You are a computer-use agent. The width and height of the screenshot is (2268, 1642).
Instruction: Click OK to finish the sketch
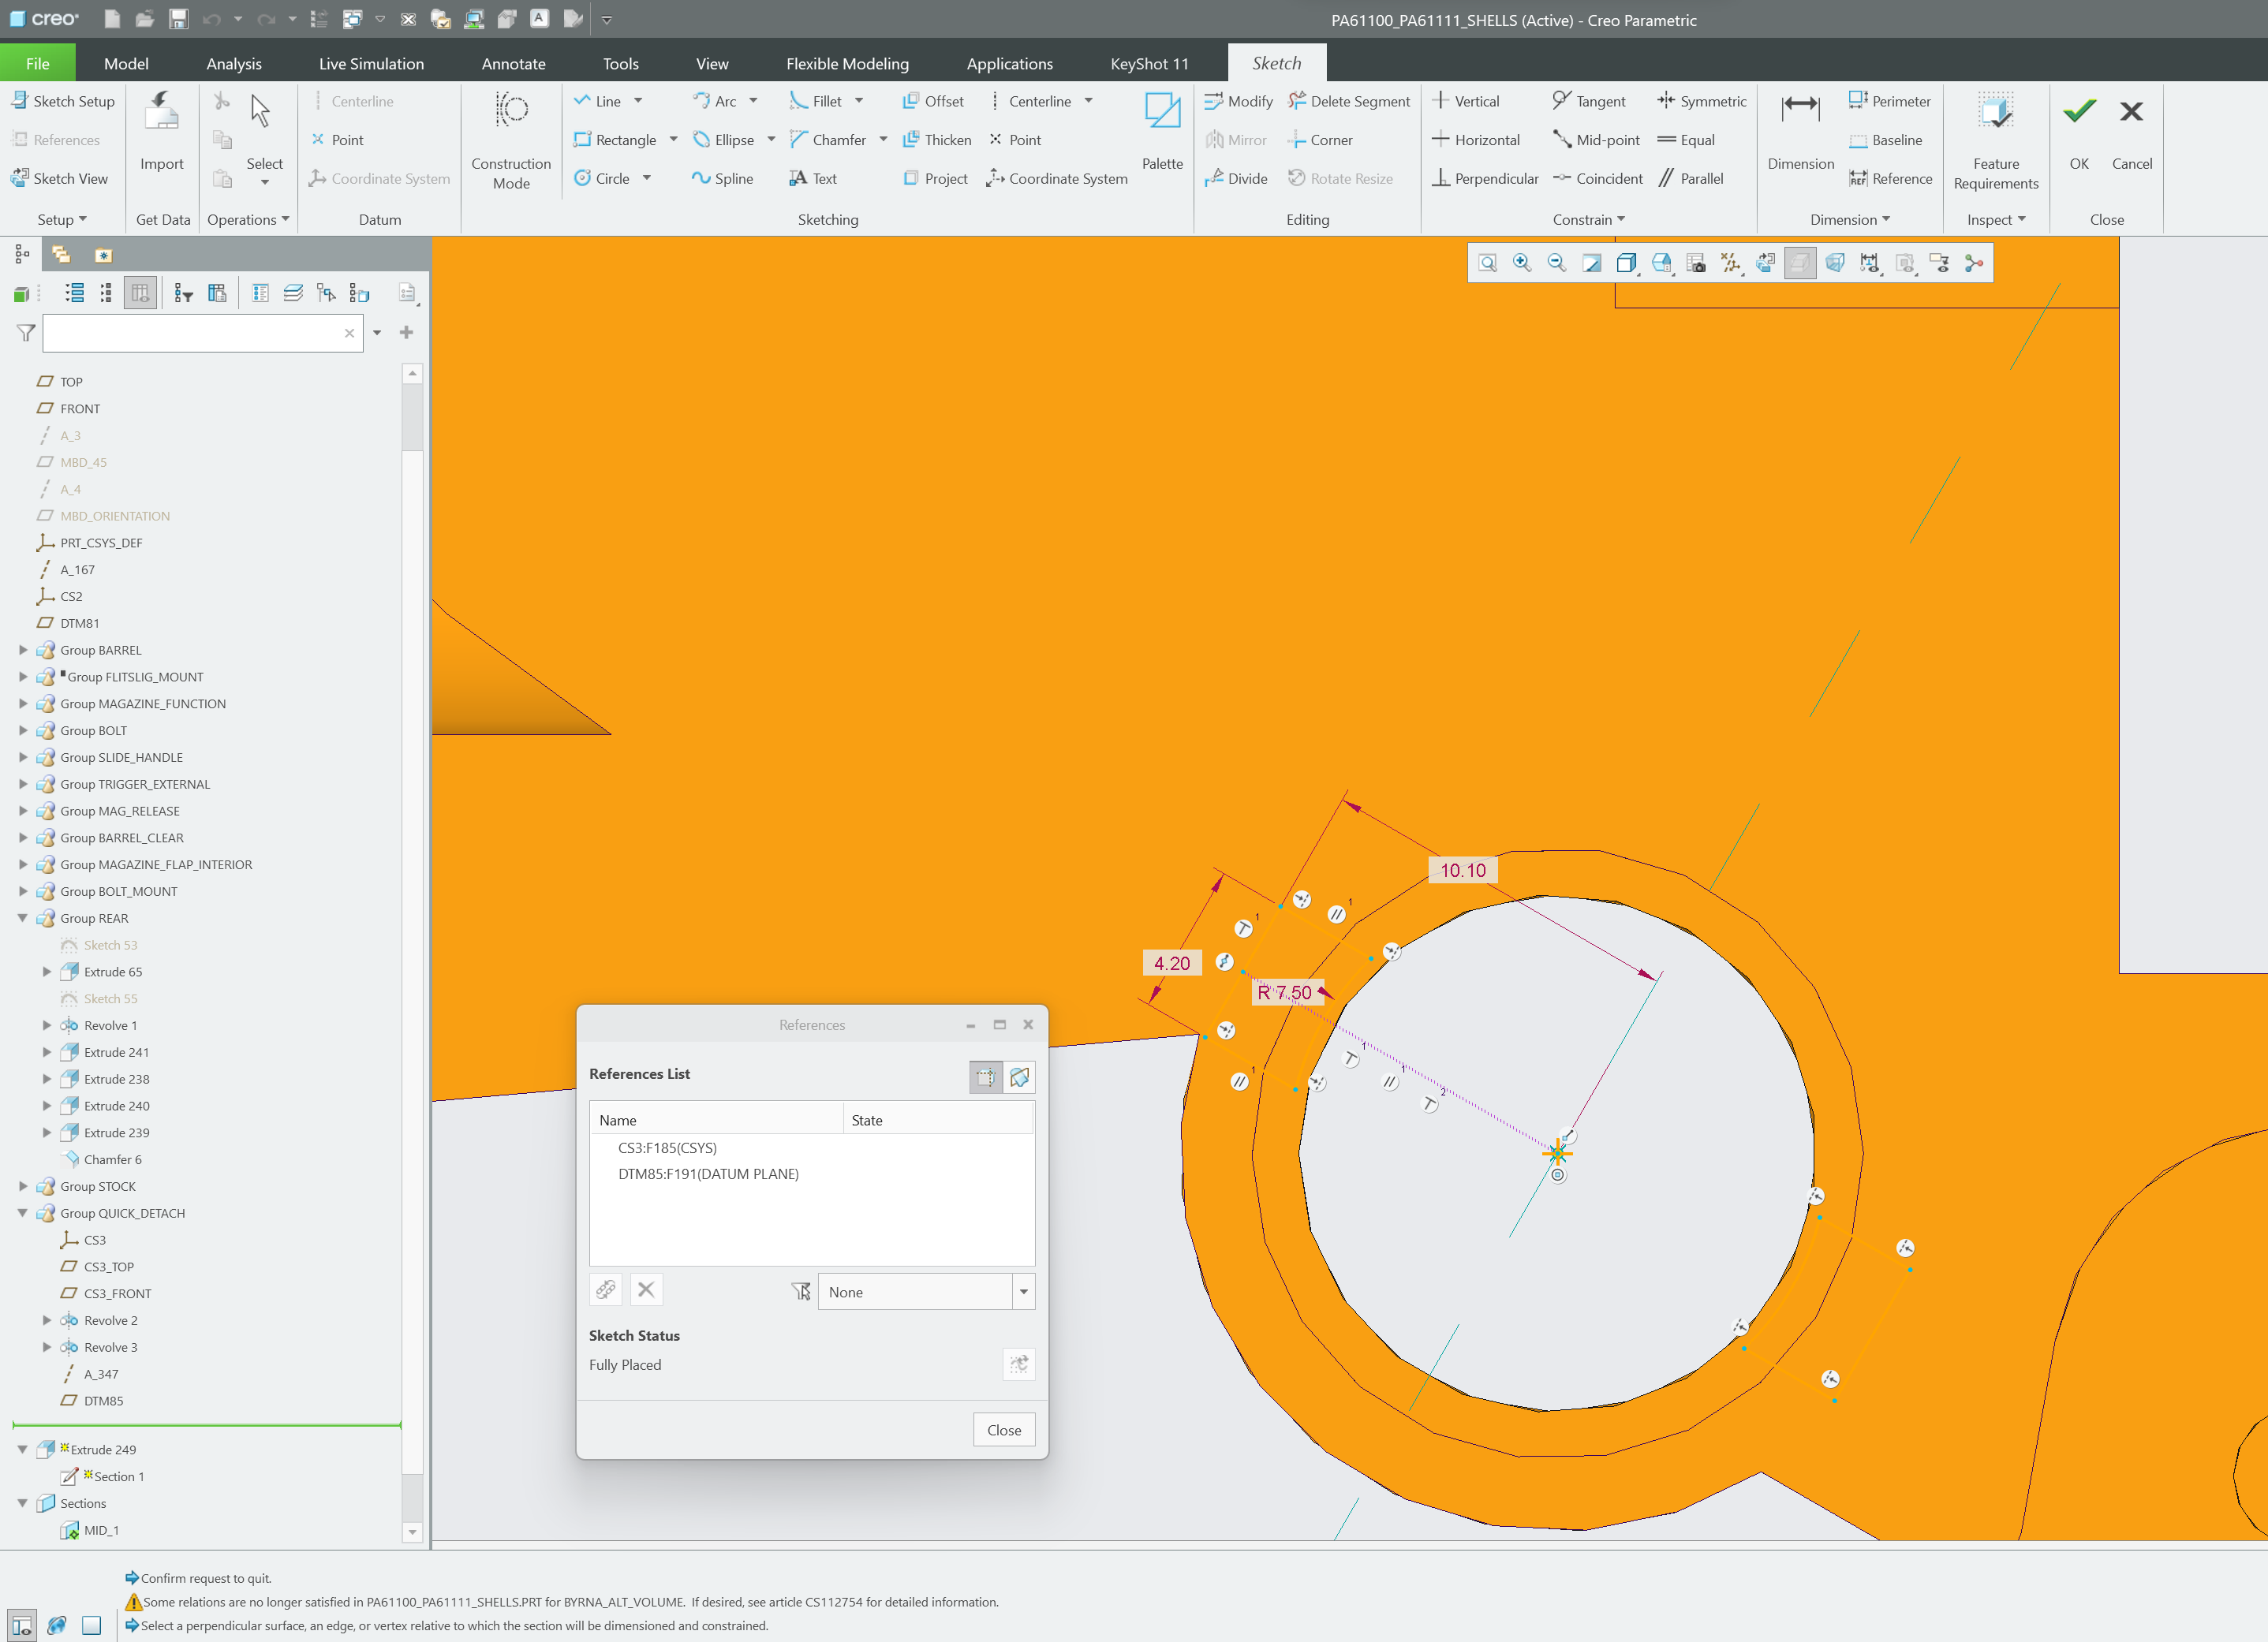coord(2079,130)
